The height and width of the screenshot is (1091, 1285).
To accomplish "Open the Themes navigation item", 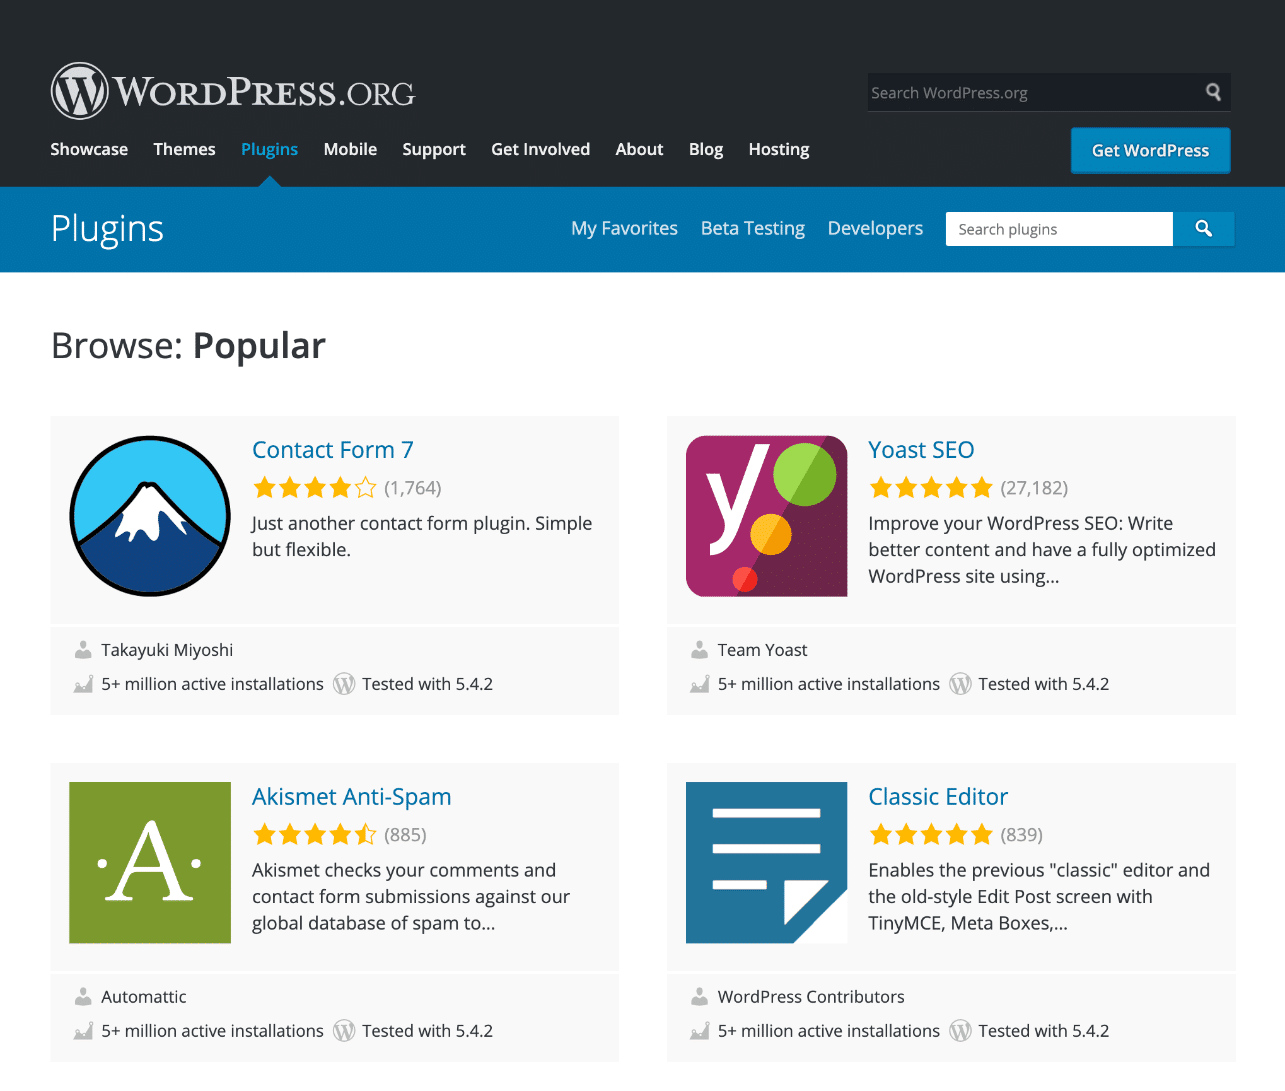I will click(x=184, y=149).
